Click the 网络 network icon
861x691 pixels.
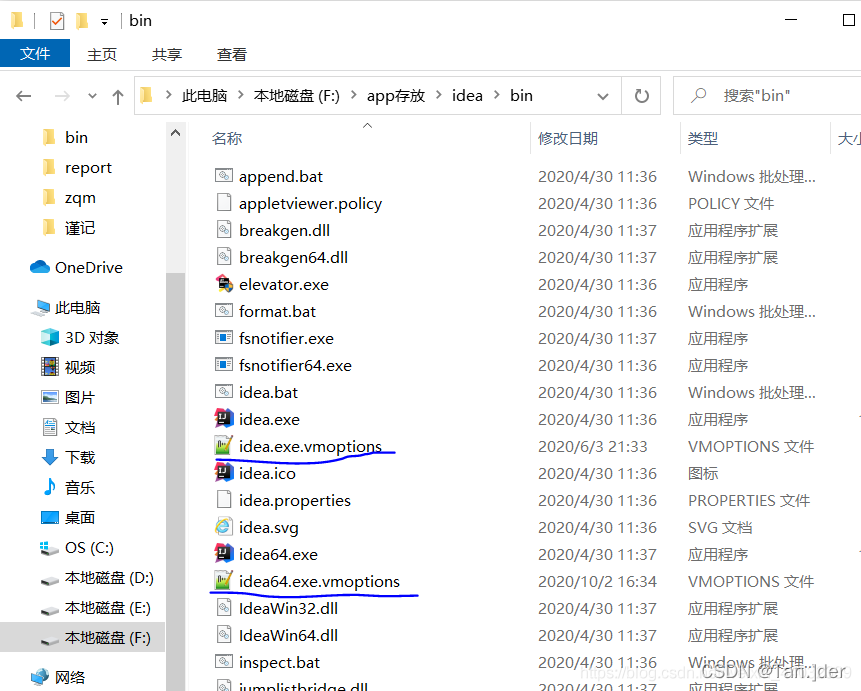(x=40, y=677)
